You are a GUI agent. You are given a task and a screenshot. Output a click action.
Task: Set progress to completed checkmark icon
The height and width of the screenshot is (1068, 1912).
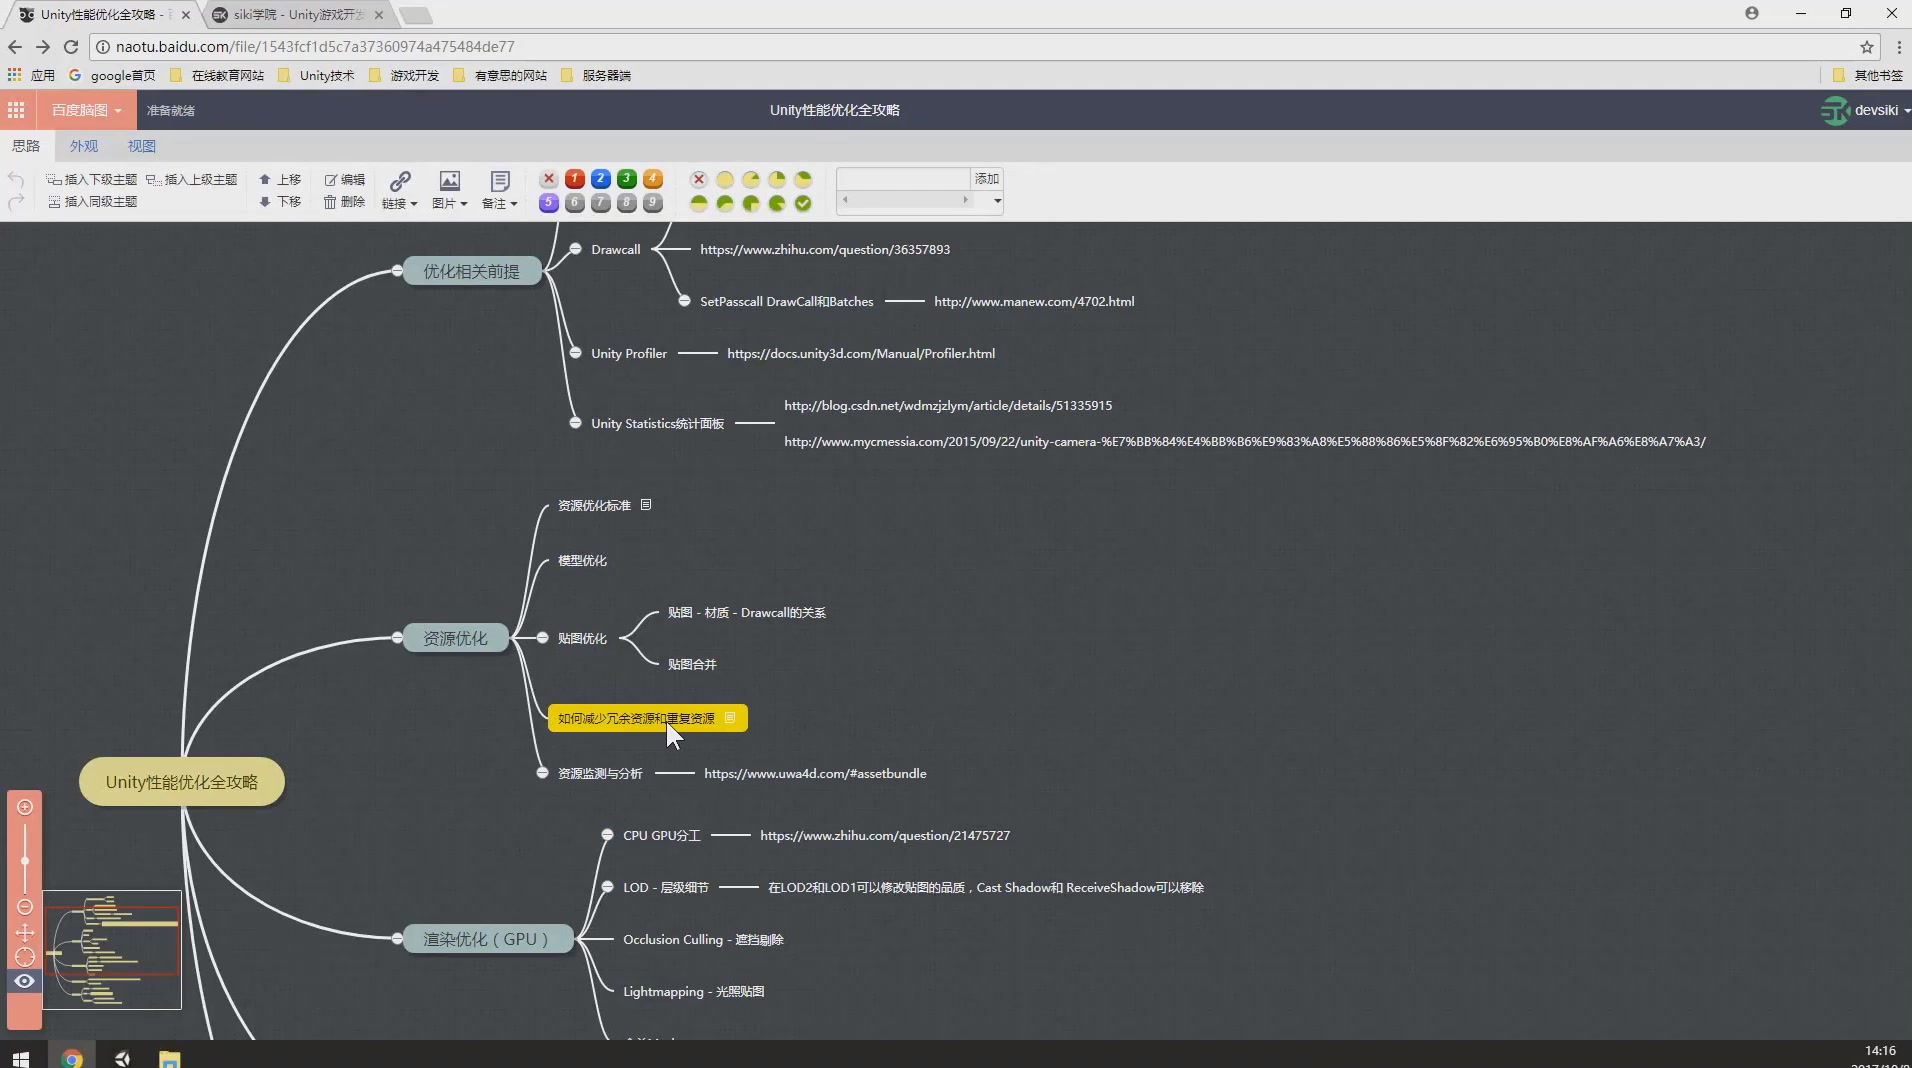tap(803, 203)
